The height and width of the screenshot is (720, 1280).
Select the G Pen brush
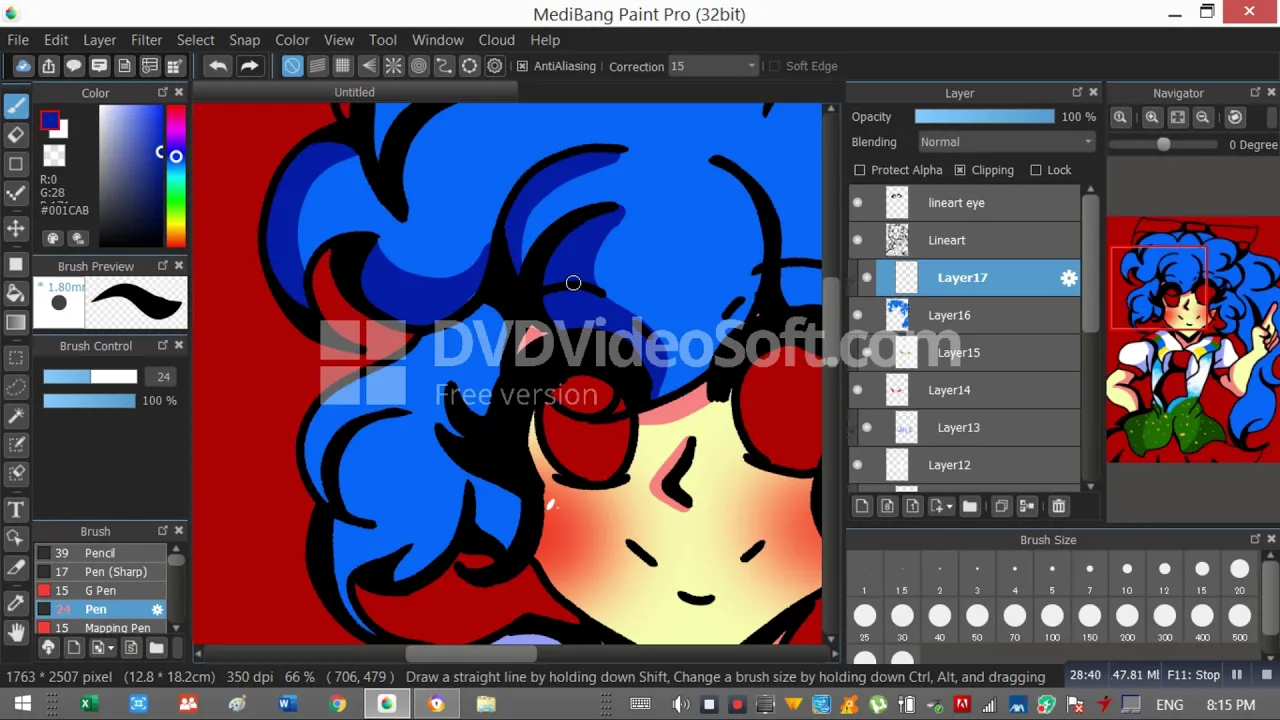pos(100,590)
